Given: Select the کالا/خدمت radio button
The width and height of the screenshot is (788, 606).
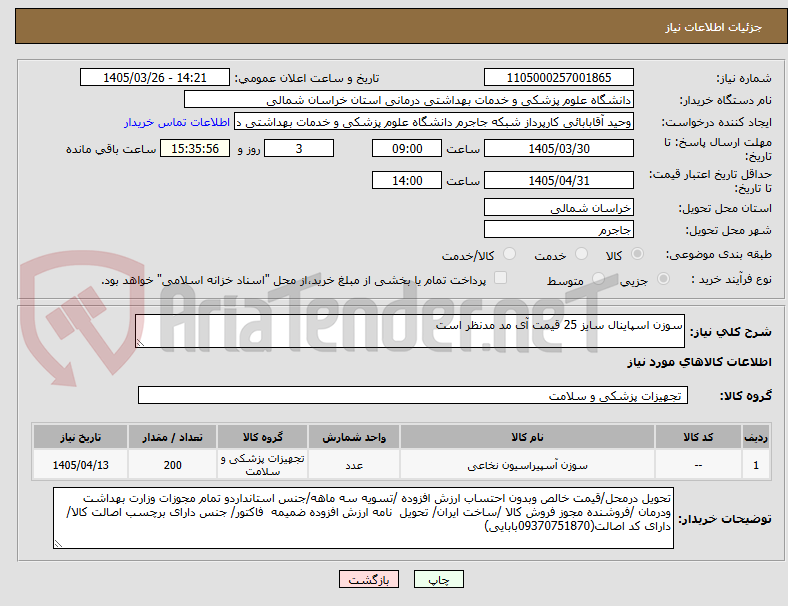Looking at the screenshot, I should click(x=510, y=254).
